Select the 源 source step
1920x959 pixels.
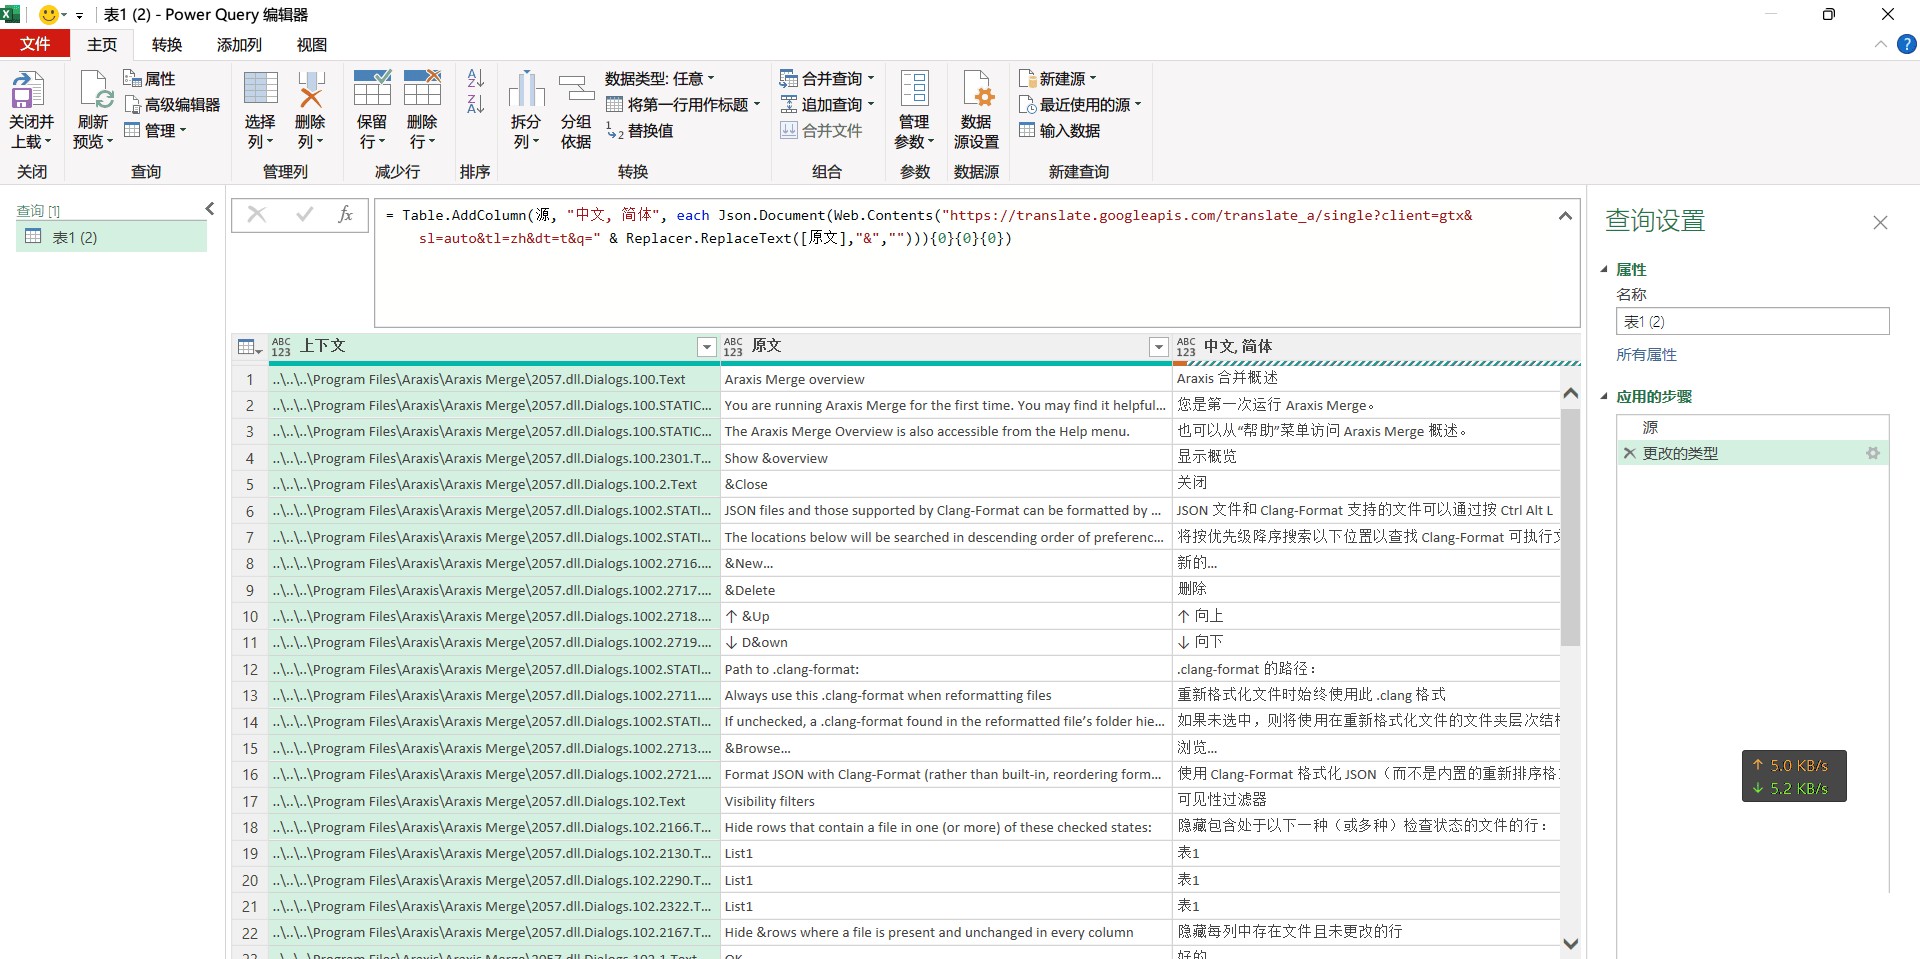1752,427
